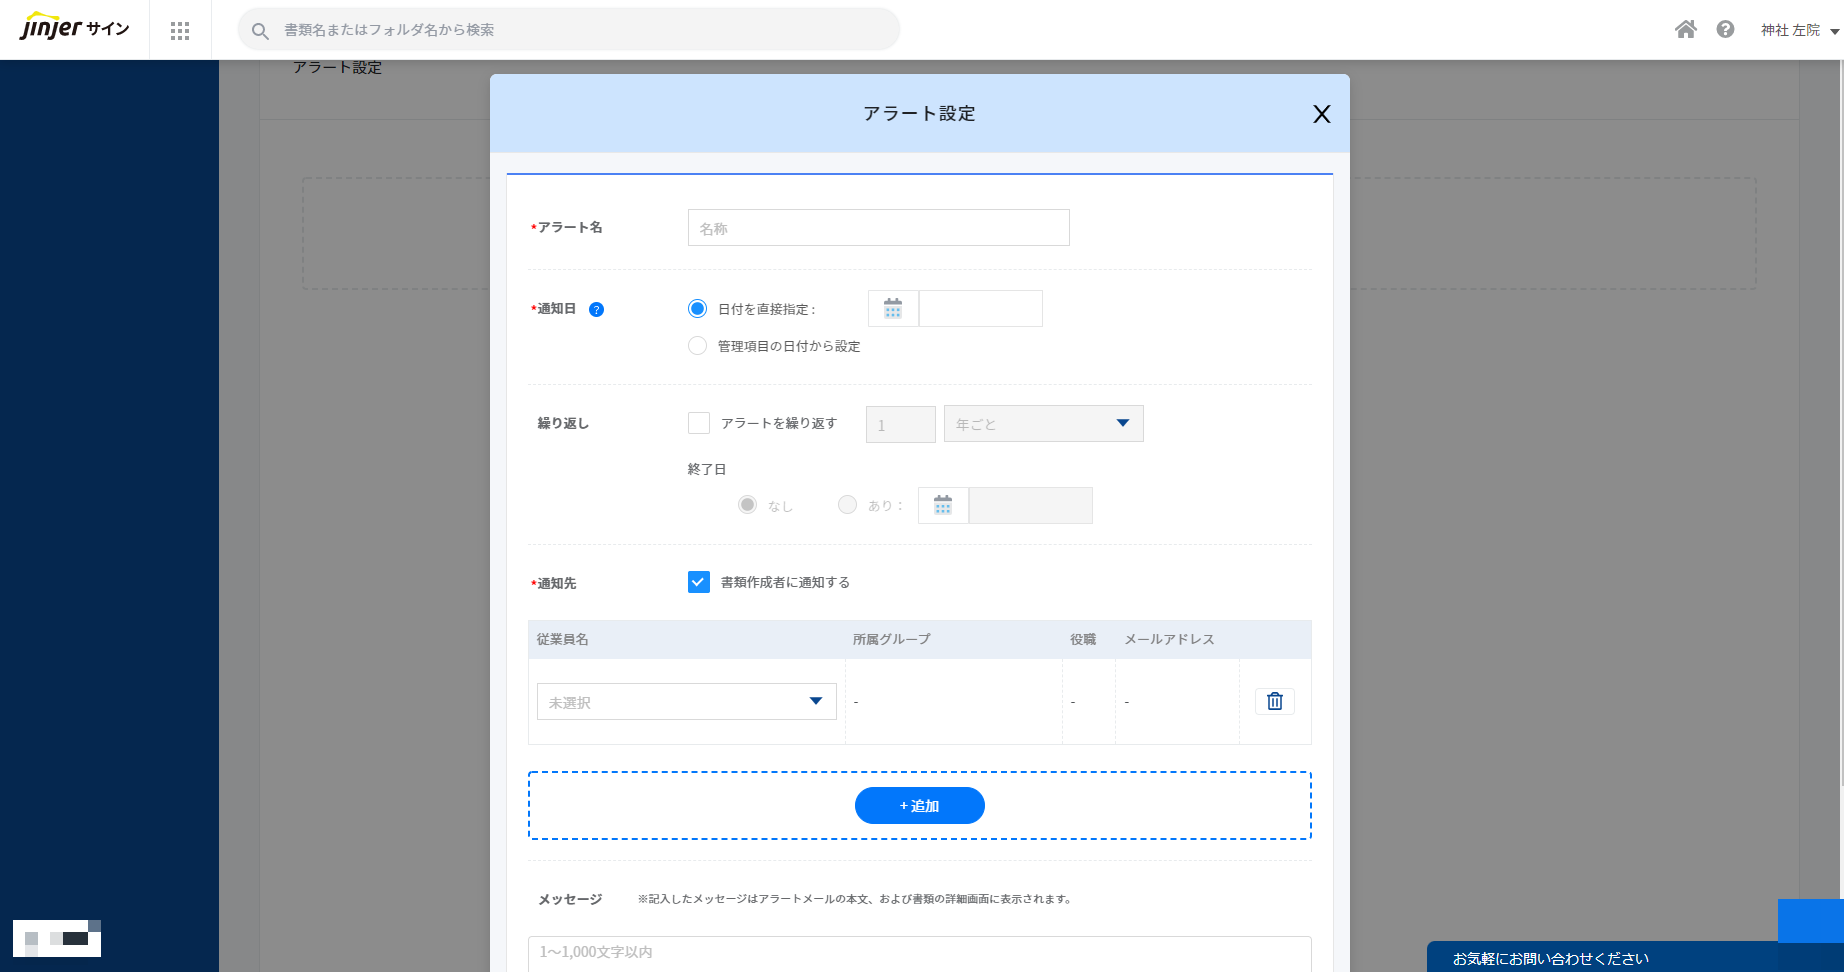
Task: Close the アラート設定 dialog
Action: click(1322, 114)
